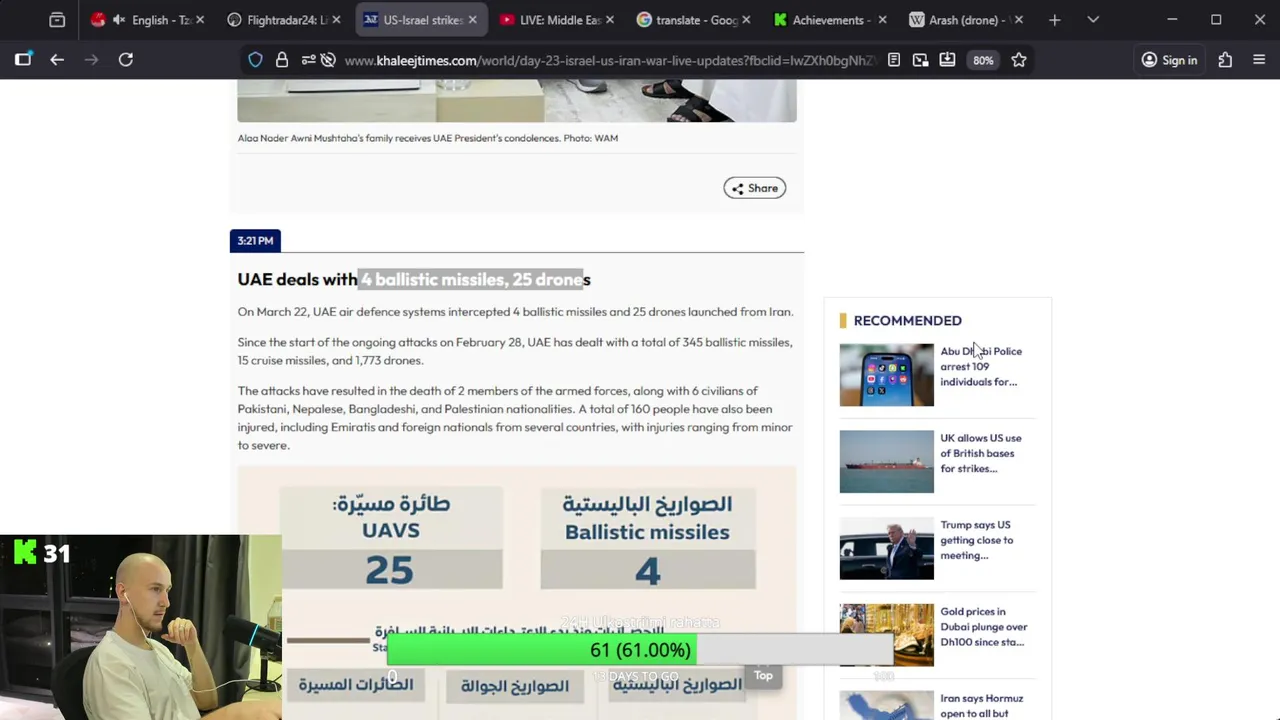Open the tracking protection shield icon
Screen dimensions: 1280x720
[256, 60]
